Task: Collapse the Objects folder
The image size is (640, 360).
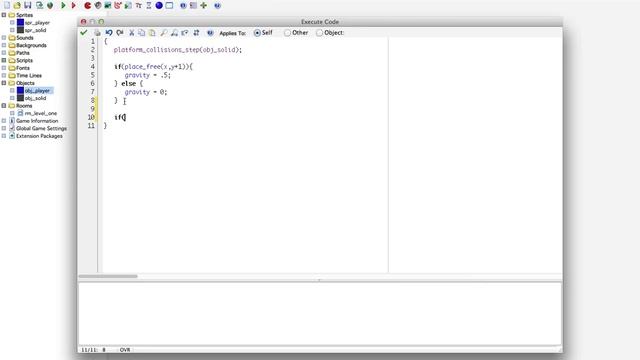Action: tap(4, 83)
